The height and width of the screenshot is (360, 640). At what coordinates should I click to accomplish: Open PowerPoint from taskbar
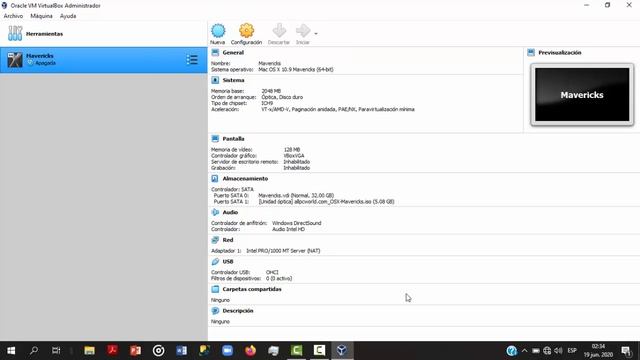pyautogui.click(x=136, y=350)
